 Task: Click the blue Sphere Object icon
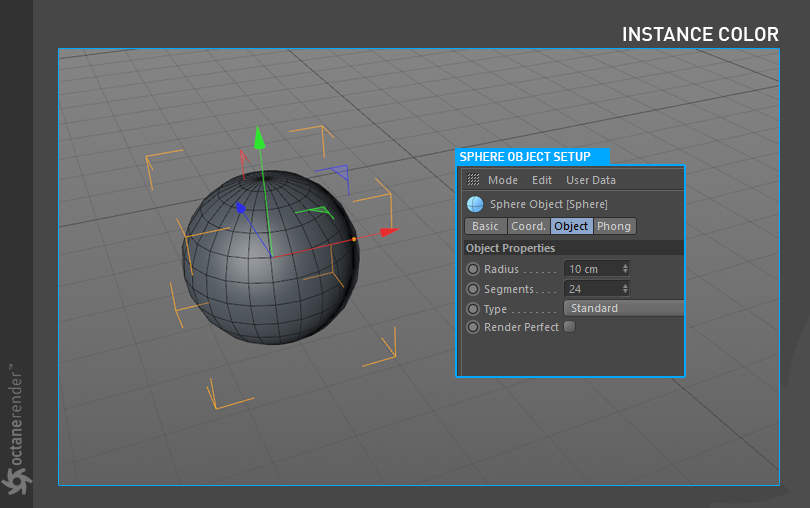click(475, 204)
